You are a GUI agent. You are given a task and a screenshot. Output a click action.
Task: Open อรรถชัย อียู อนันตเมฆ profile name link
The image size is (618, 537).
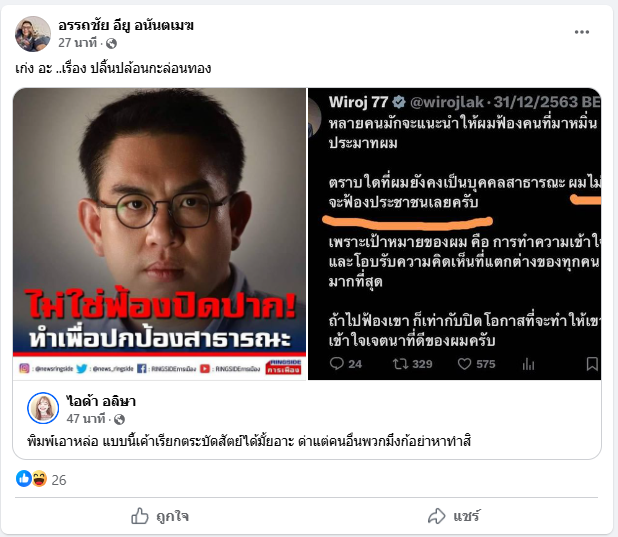(x=126, y=25)
